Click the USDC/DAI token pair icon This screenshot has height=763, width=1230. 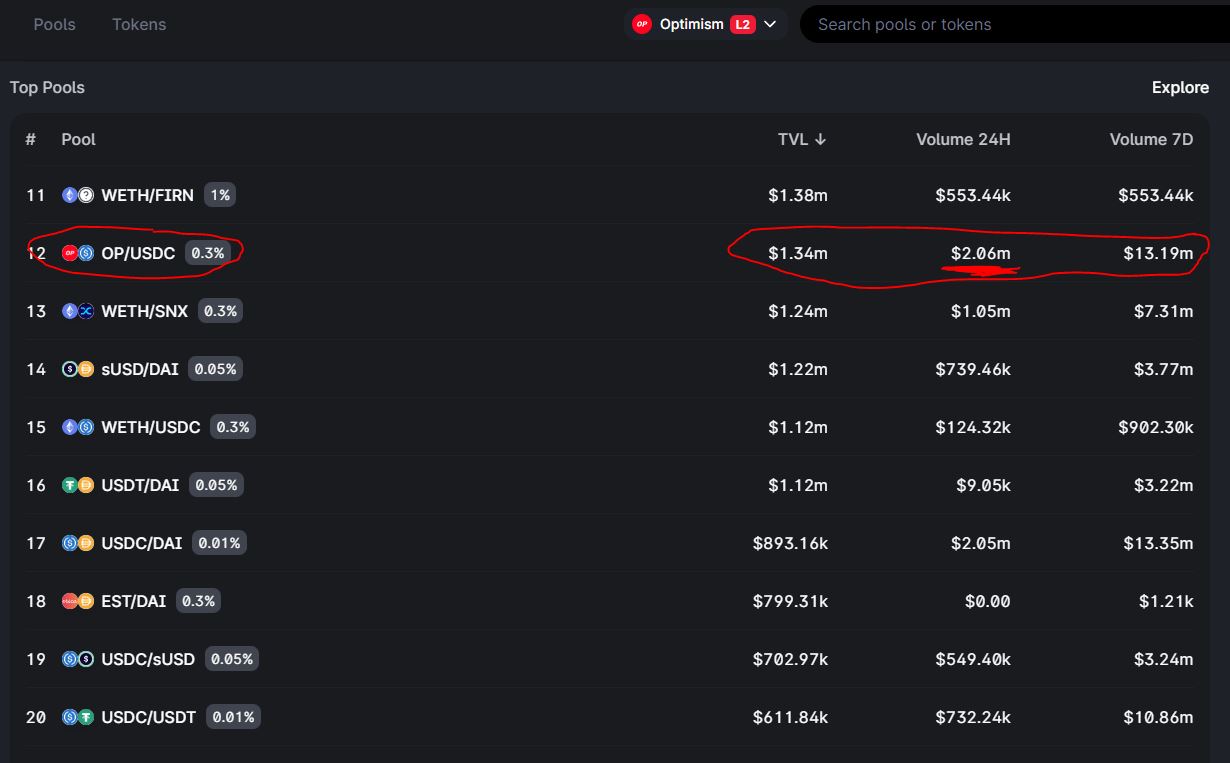pyautogui.click(x=78, y=543)
